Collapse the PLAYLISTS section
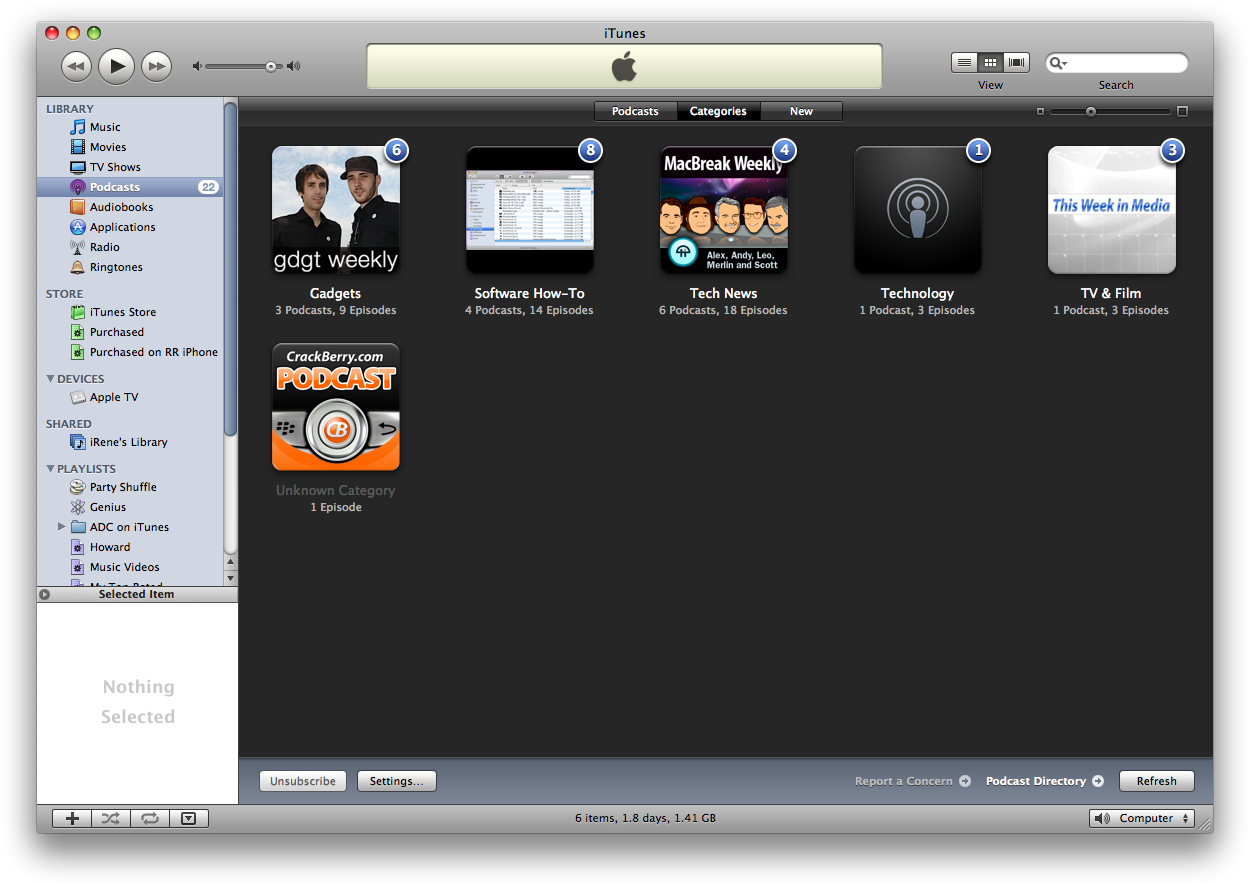 [51, 469]
